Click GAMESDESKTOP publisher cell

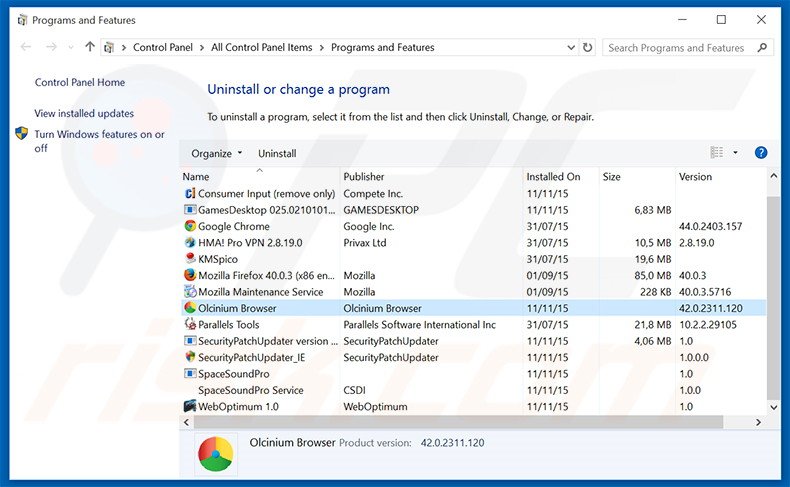click(x=381, y=210)
